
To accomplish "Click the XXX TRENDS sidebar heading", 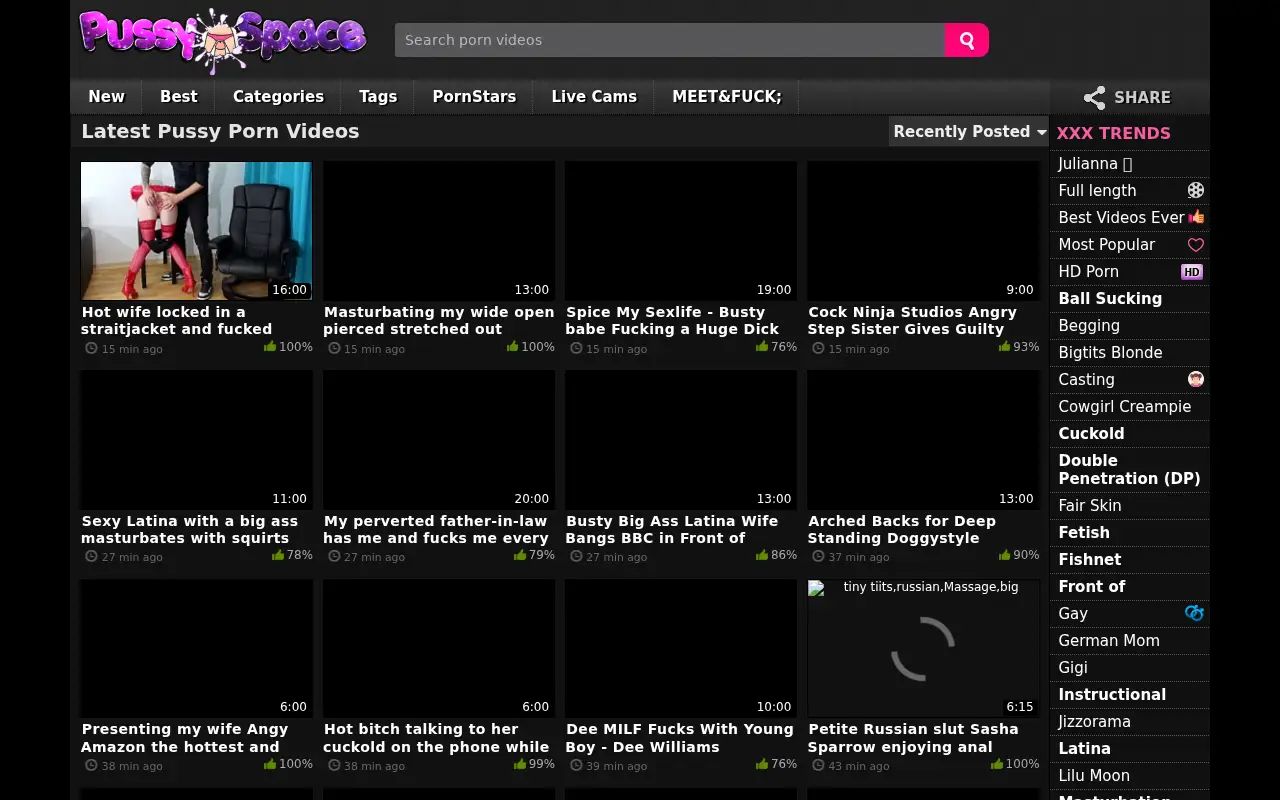I will pos(1113,133).
